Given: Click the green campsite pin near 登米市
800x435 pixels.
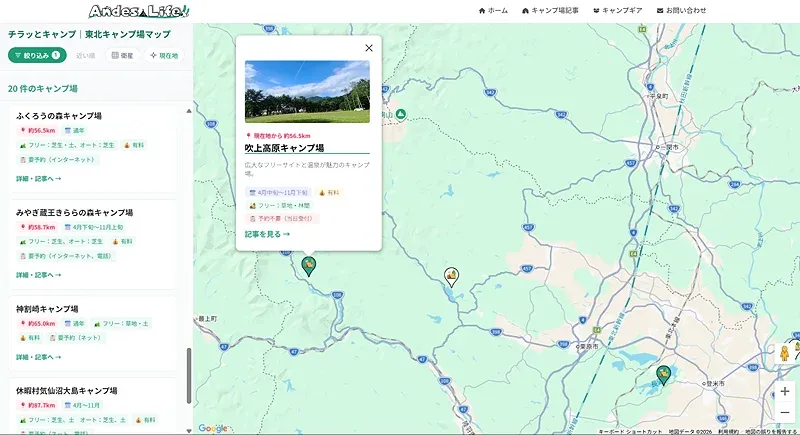Looking at the screenshot, I should click(x=662, y=375).
